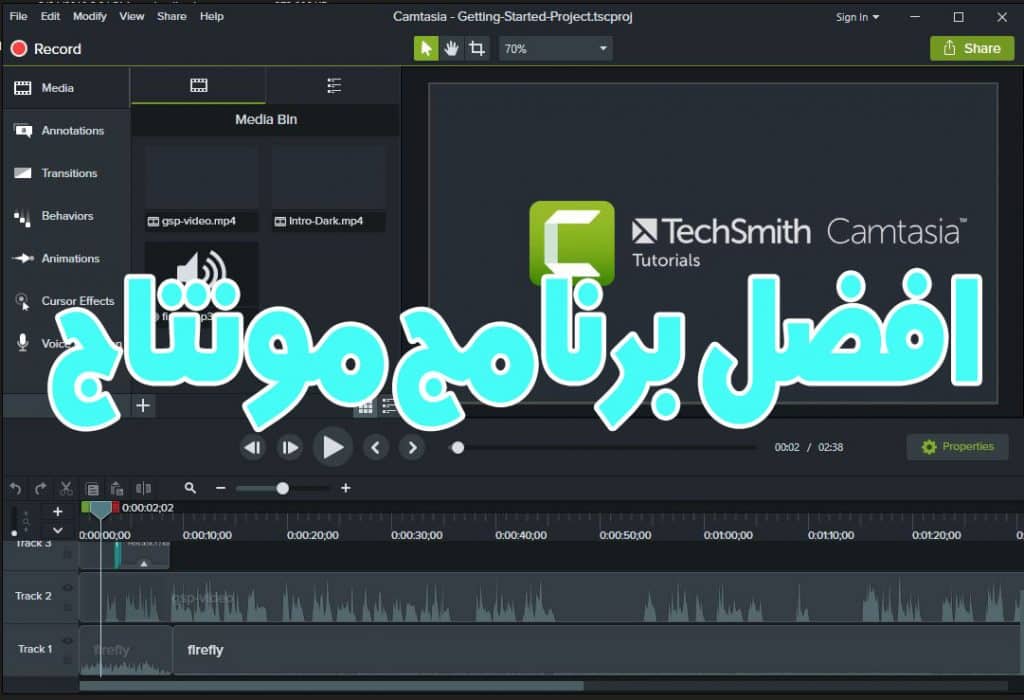Select the small clip on Track 3
Image resolution: width=1024 pixels, height=700 pixels.
pos(143,555)
